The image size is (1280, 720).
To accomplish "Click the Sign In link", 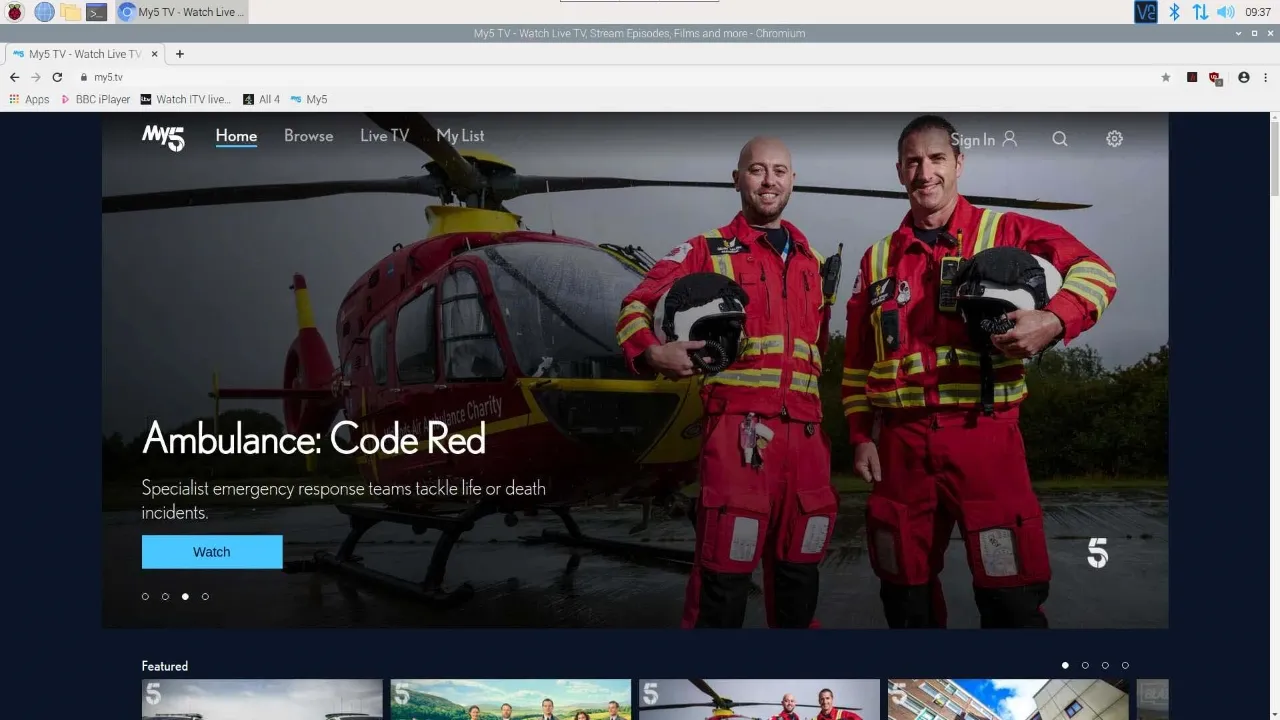I will (971, 140).
